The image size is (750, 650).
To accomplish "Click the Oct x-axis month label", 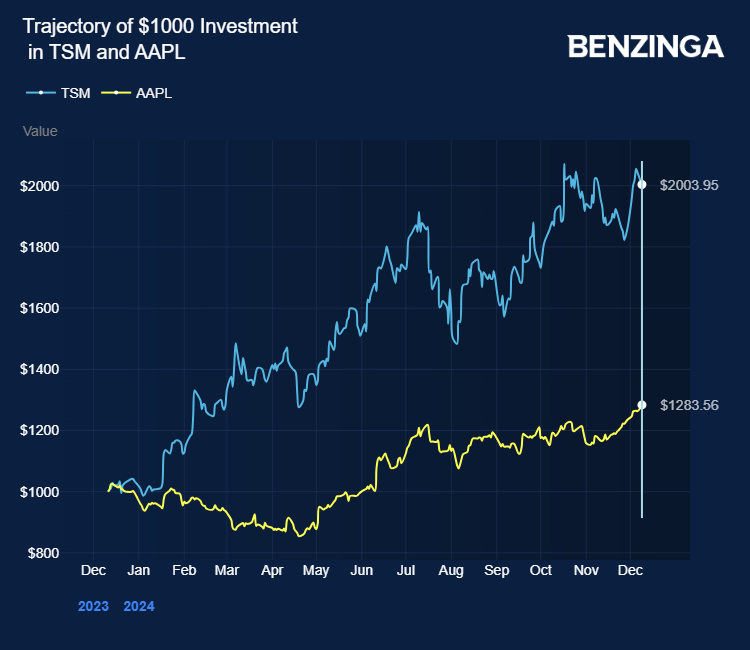I will coord(540,571).
